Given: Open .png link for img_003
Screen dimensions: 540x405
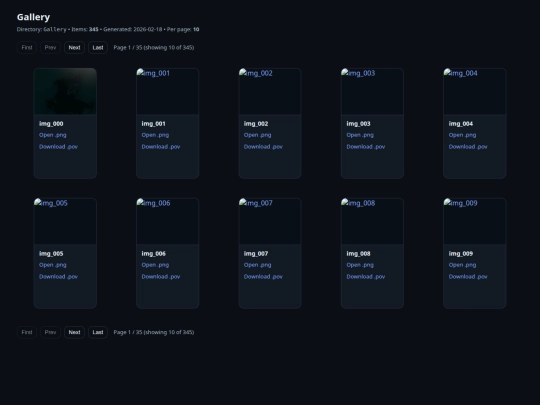Looking at the screenshot, I should tap(360, 135).
